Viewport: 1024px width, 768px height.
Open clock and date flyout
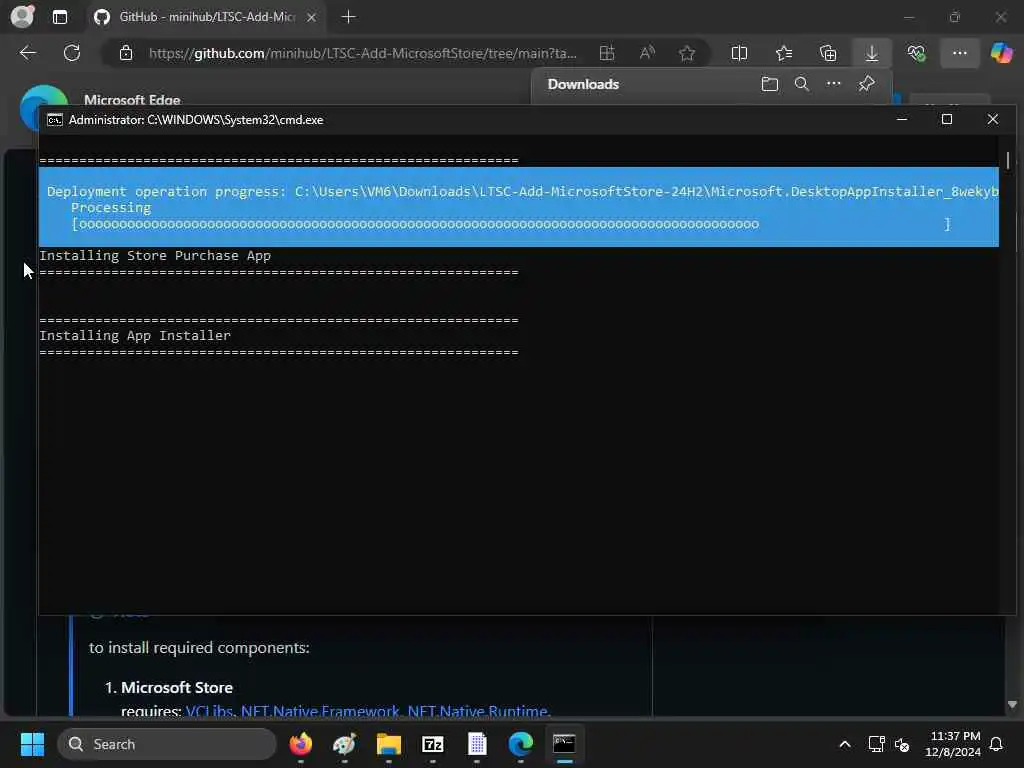click(x=953, y=744)
